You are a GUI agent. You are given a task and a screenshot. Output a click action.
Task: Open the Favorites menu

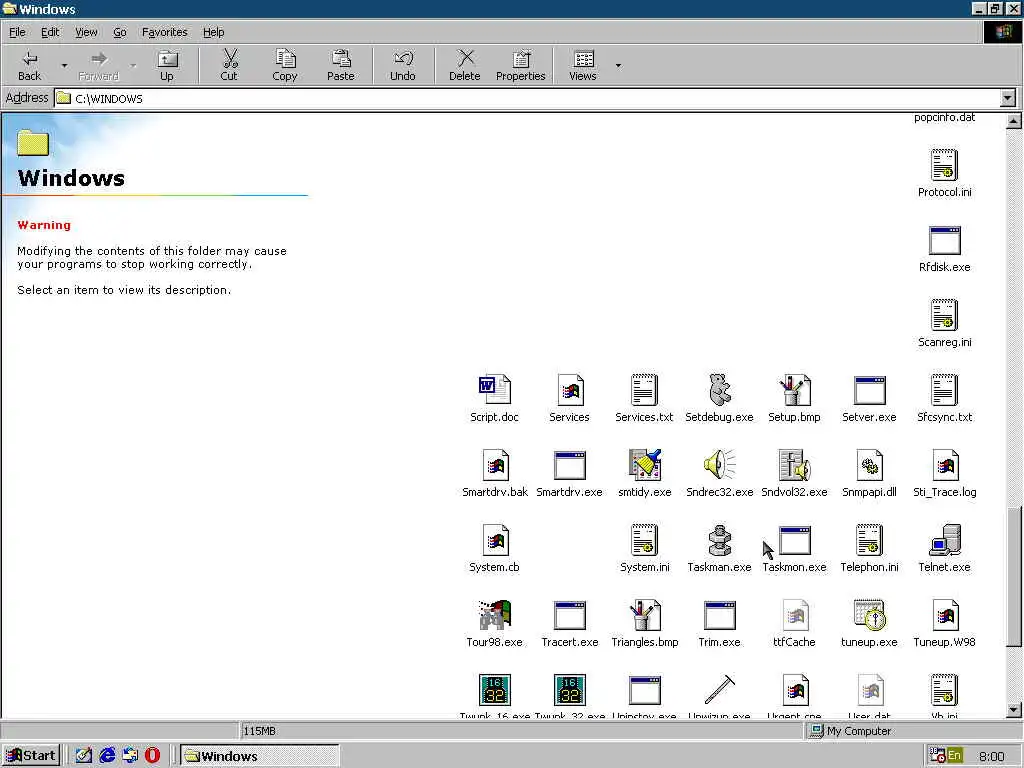click(165, 32)
